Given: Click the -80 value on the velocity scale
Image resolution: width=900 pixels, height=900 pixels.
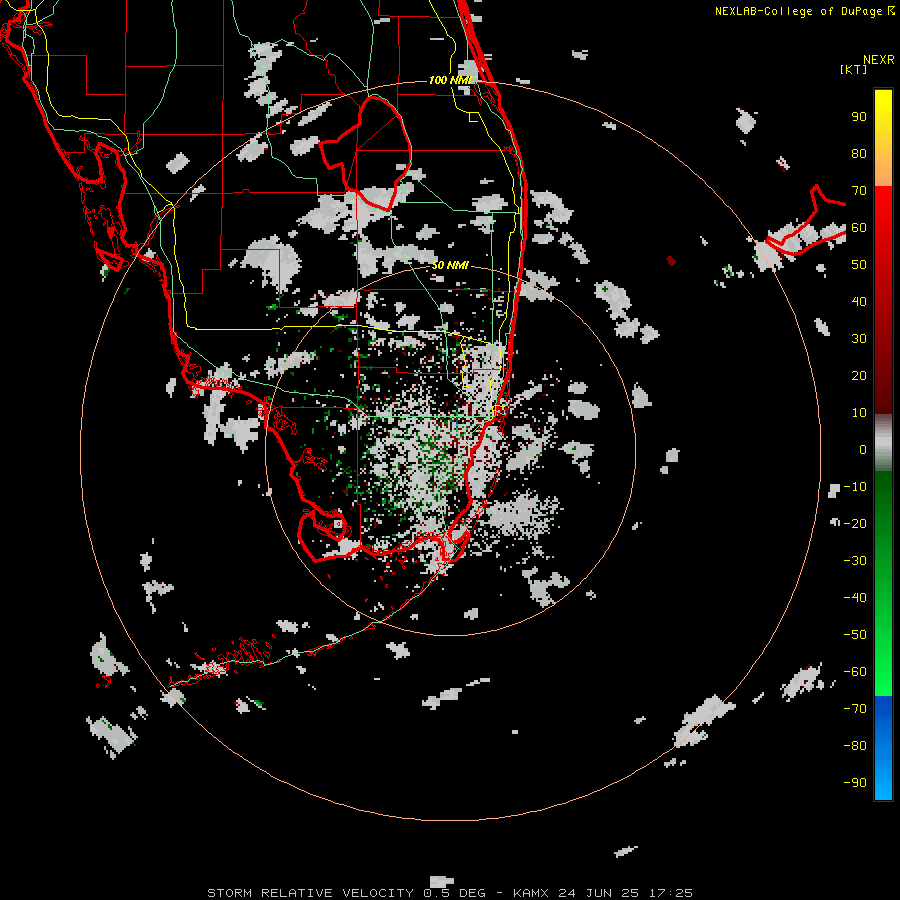Looking at the screenshot, I should pyautogui.click(x=855, y=746).
